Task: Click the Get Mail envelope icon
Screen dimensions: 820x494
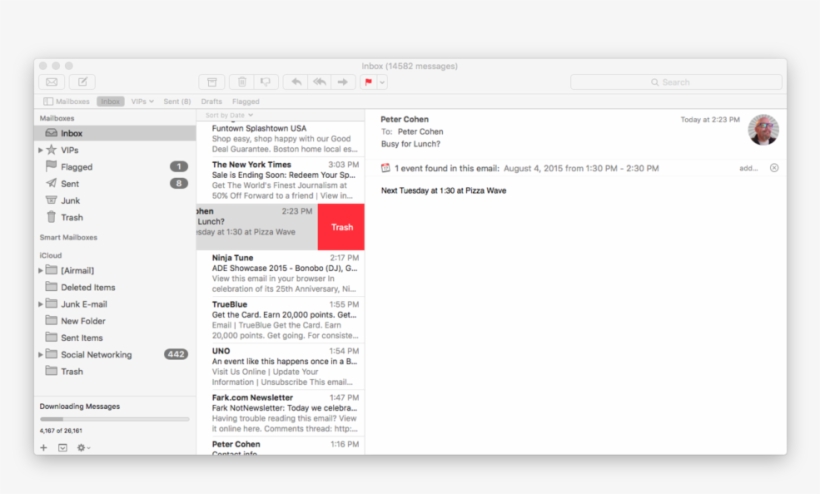Action: pyautogui.click(x=52, y=82)
